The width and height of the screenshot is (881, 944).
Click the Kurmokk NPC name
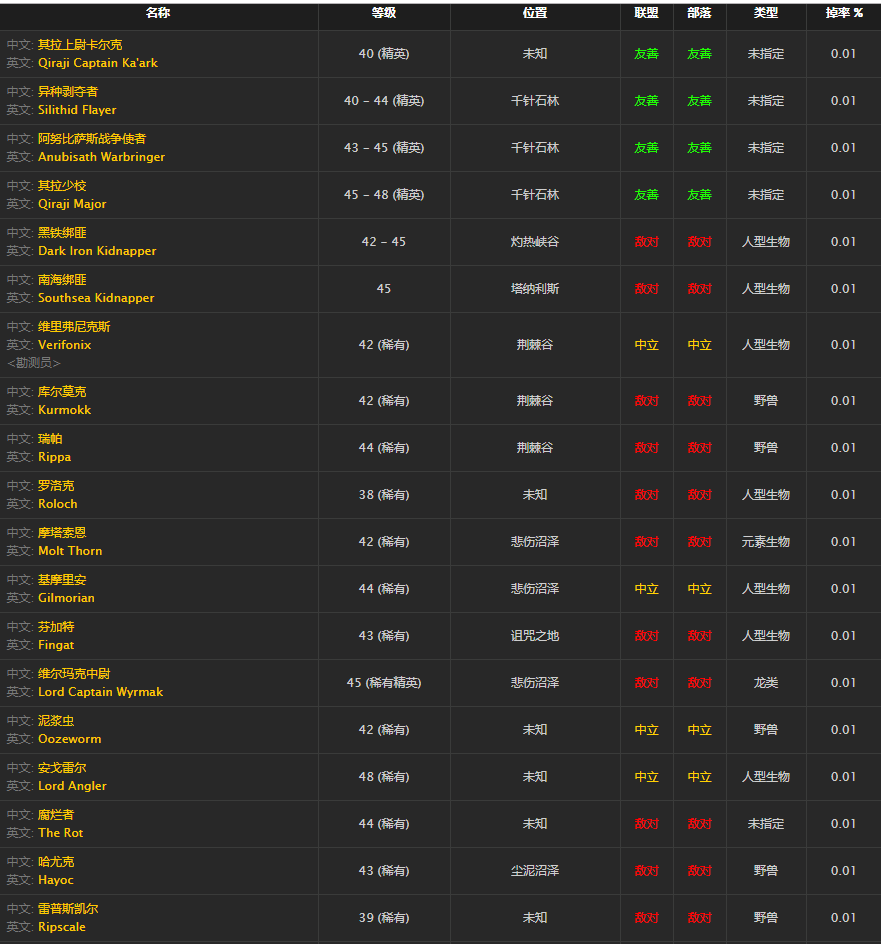[x=64, y=410]
